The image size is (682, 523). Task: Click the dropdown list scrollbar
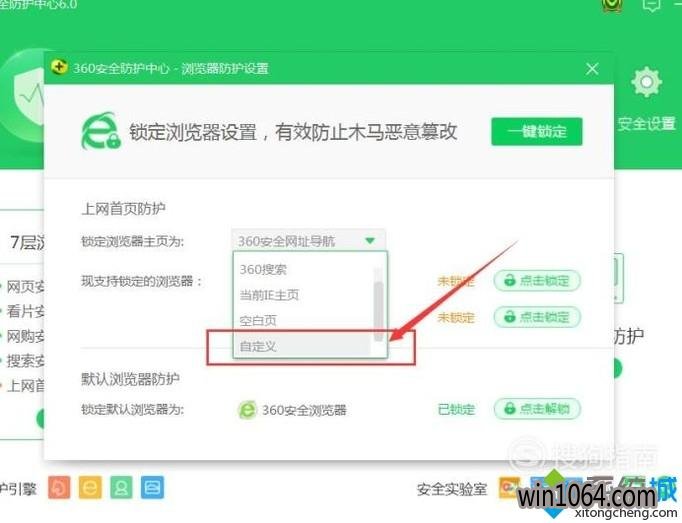379,310
